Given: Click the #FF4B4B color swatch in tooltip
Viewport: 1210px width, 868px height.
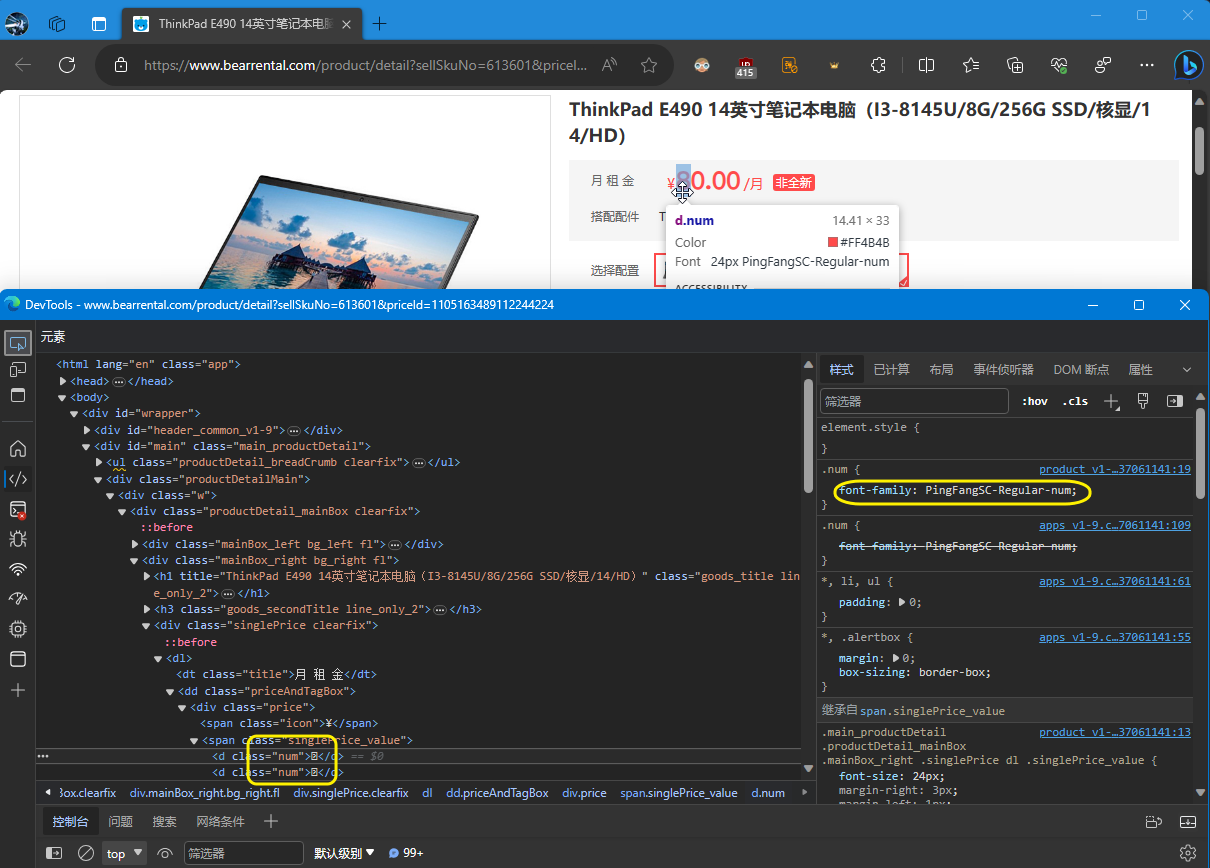Looking at the screenshot, I should click(x=833, y=242).
